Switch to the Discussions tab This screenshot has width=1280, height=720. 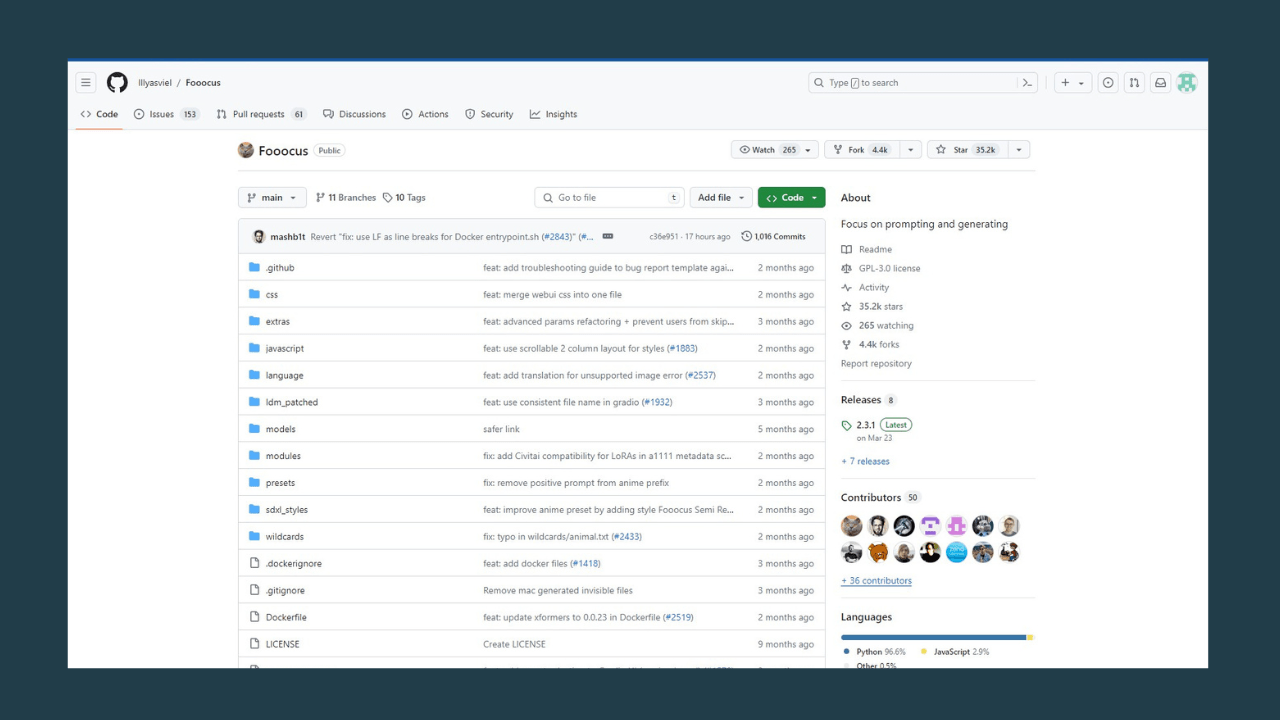[355, 114]
